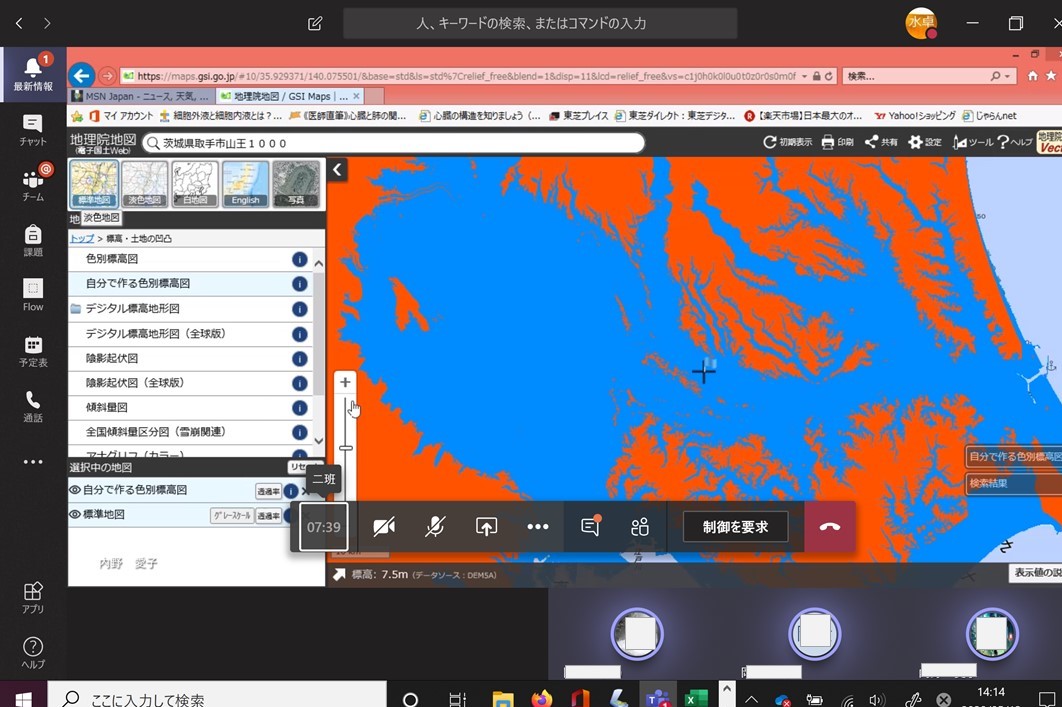Select the 傾斜量図 layer row
Viewport: 1062px width, 707px height.
[190, 408]
